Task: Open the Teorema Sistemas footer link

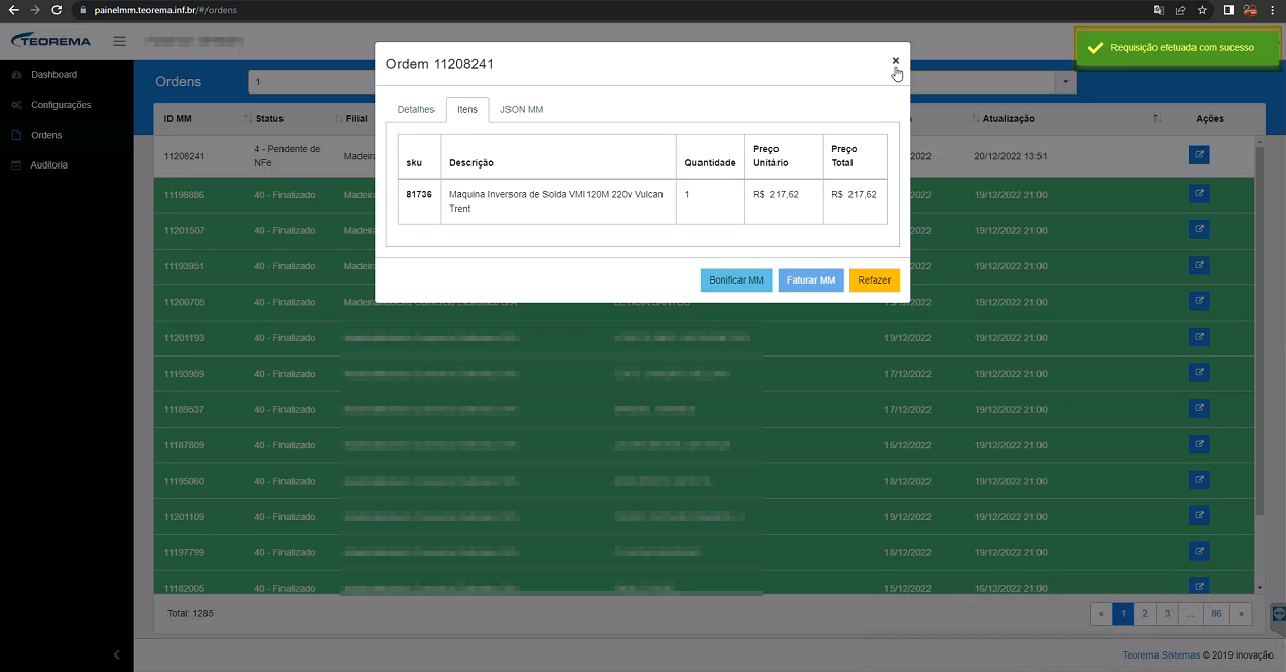Action: pos(1161,656)
